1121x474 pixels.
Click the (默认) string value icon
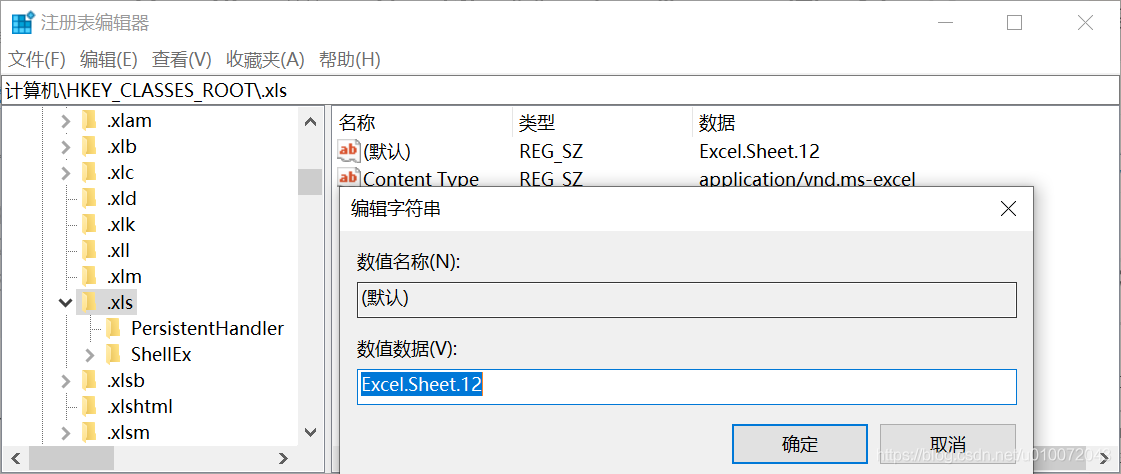coord(348,151)
